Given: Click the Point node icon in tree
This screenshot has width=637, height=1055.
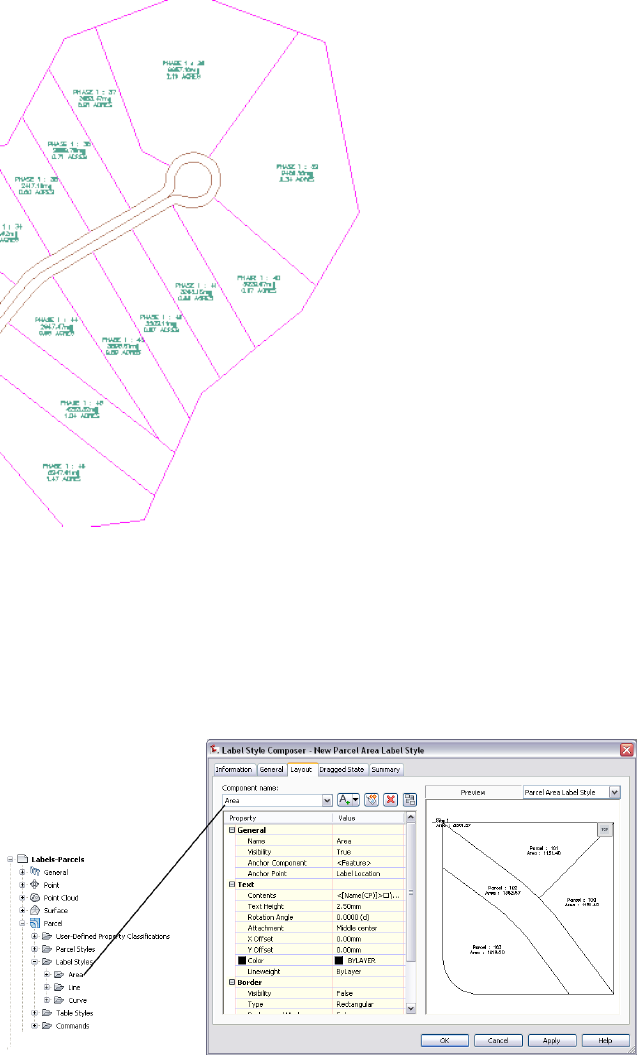Looking at the screenshot, I should click(36, 885).
